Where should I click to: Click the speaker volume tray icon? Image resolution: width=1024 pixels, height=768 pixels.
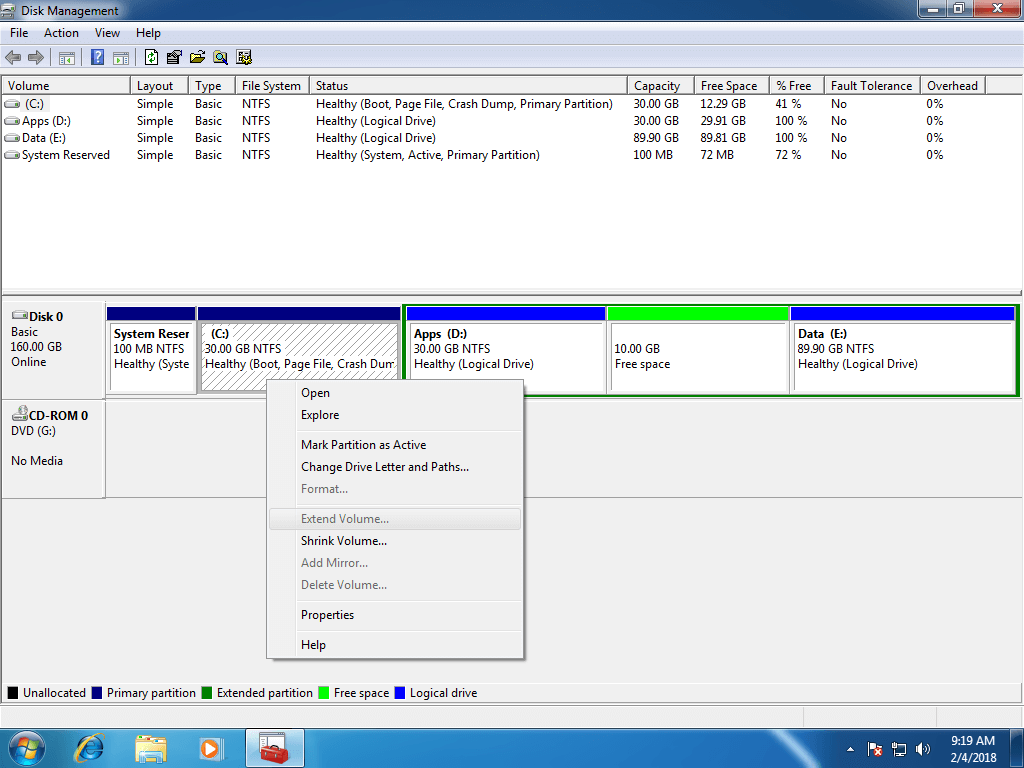pos(923,749)
